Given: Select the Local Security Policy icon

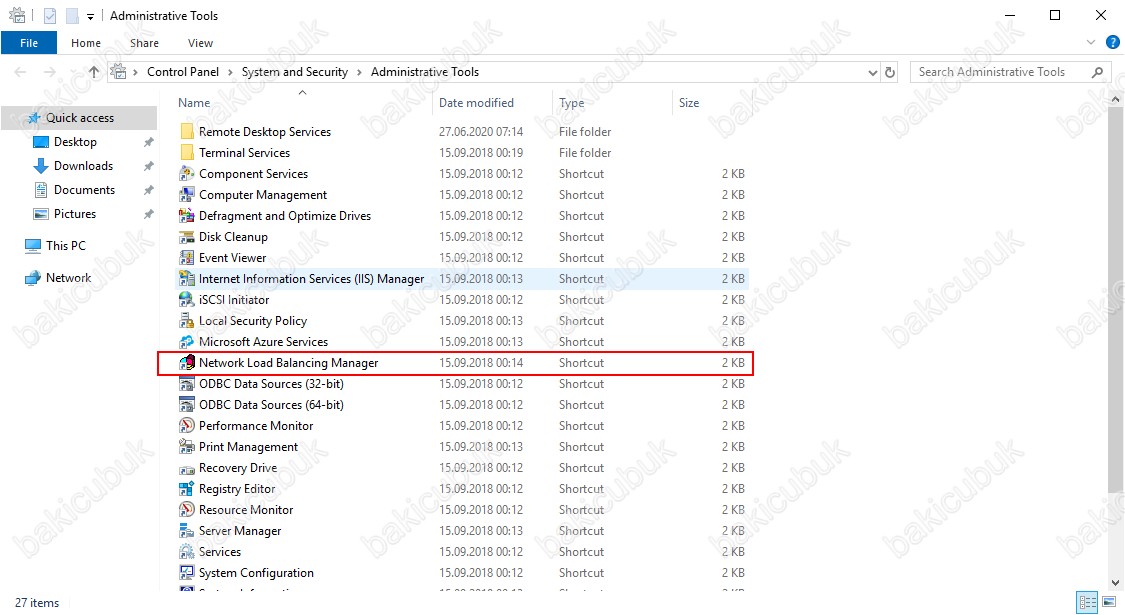Looking at the screenshot, I should coord(187,321).
